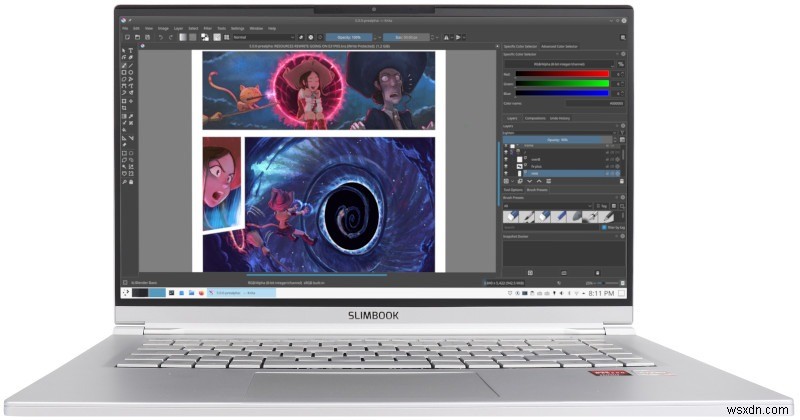This screenshot has height=420, width=800.
Task: Save the document using toolbar icon
Action: click(x=147, y=37)
